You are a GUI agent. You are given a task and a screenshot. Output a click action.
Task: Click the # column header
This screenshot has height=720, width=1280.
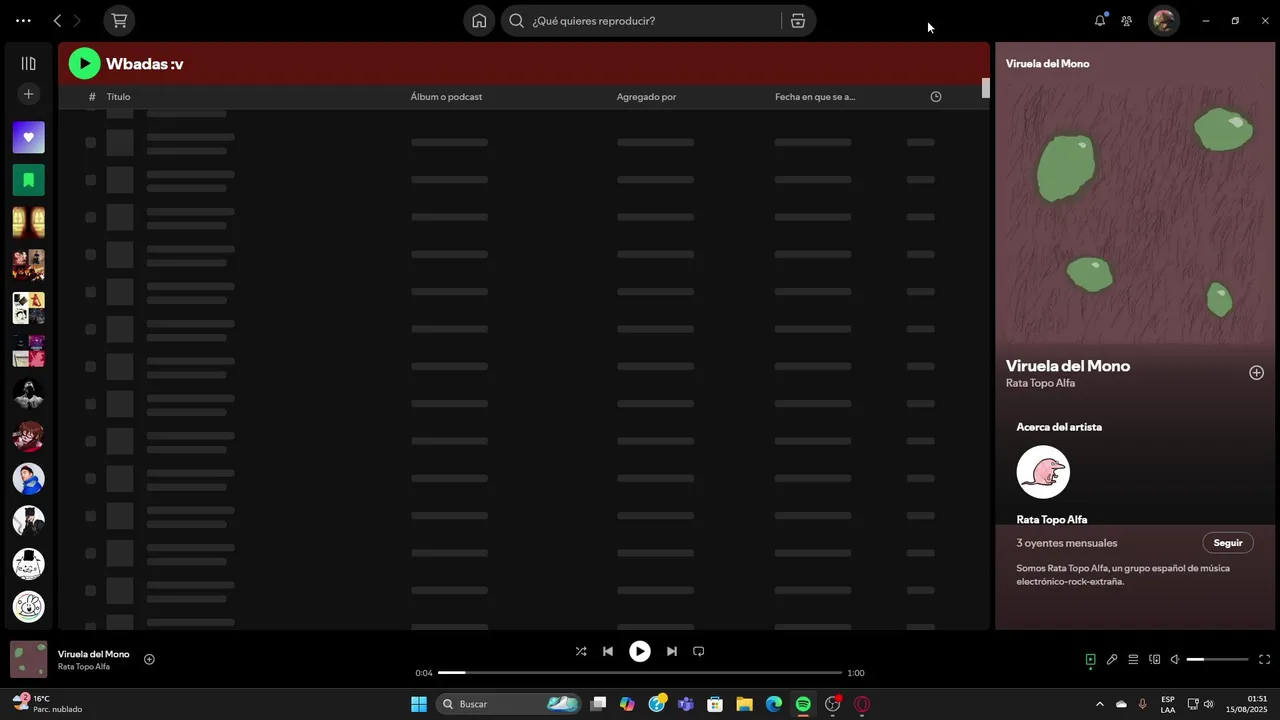pyautogui.click(x=92, y=97)
